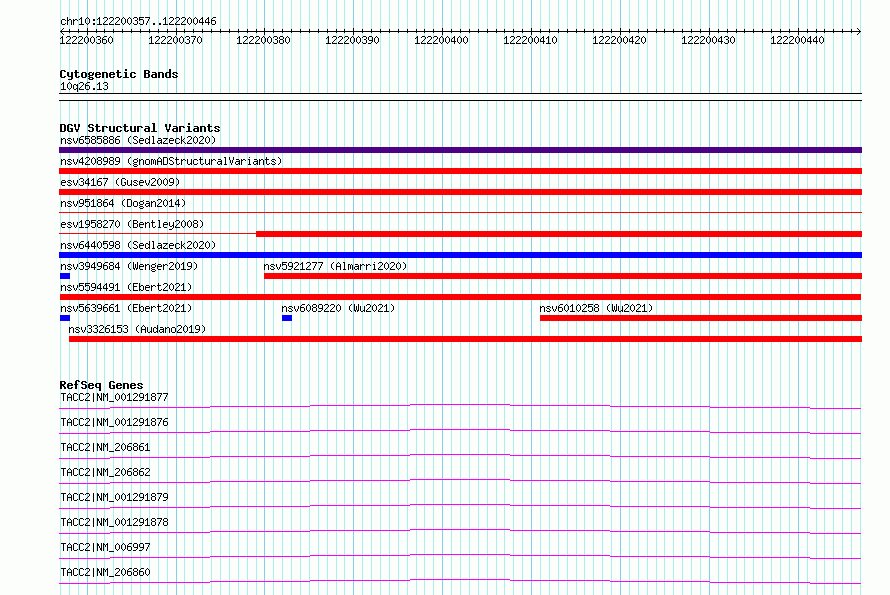The width and height of the screenshot is (890, 595).
Task: Open variant nsv3326153 (Audano2019) label
Action: (137, 329)
